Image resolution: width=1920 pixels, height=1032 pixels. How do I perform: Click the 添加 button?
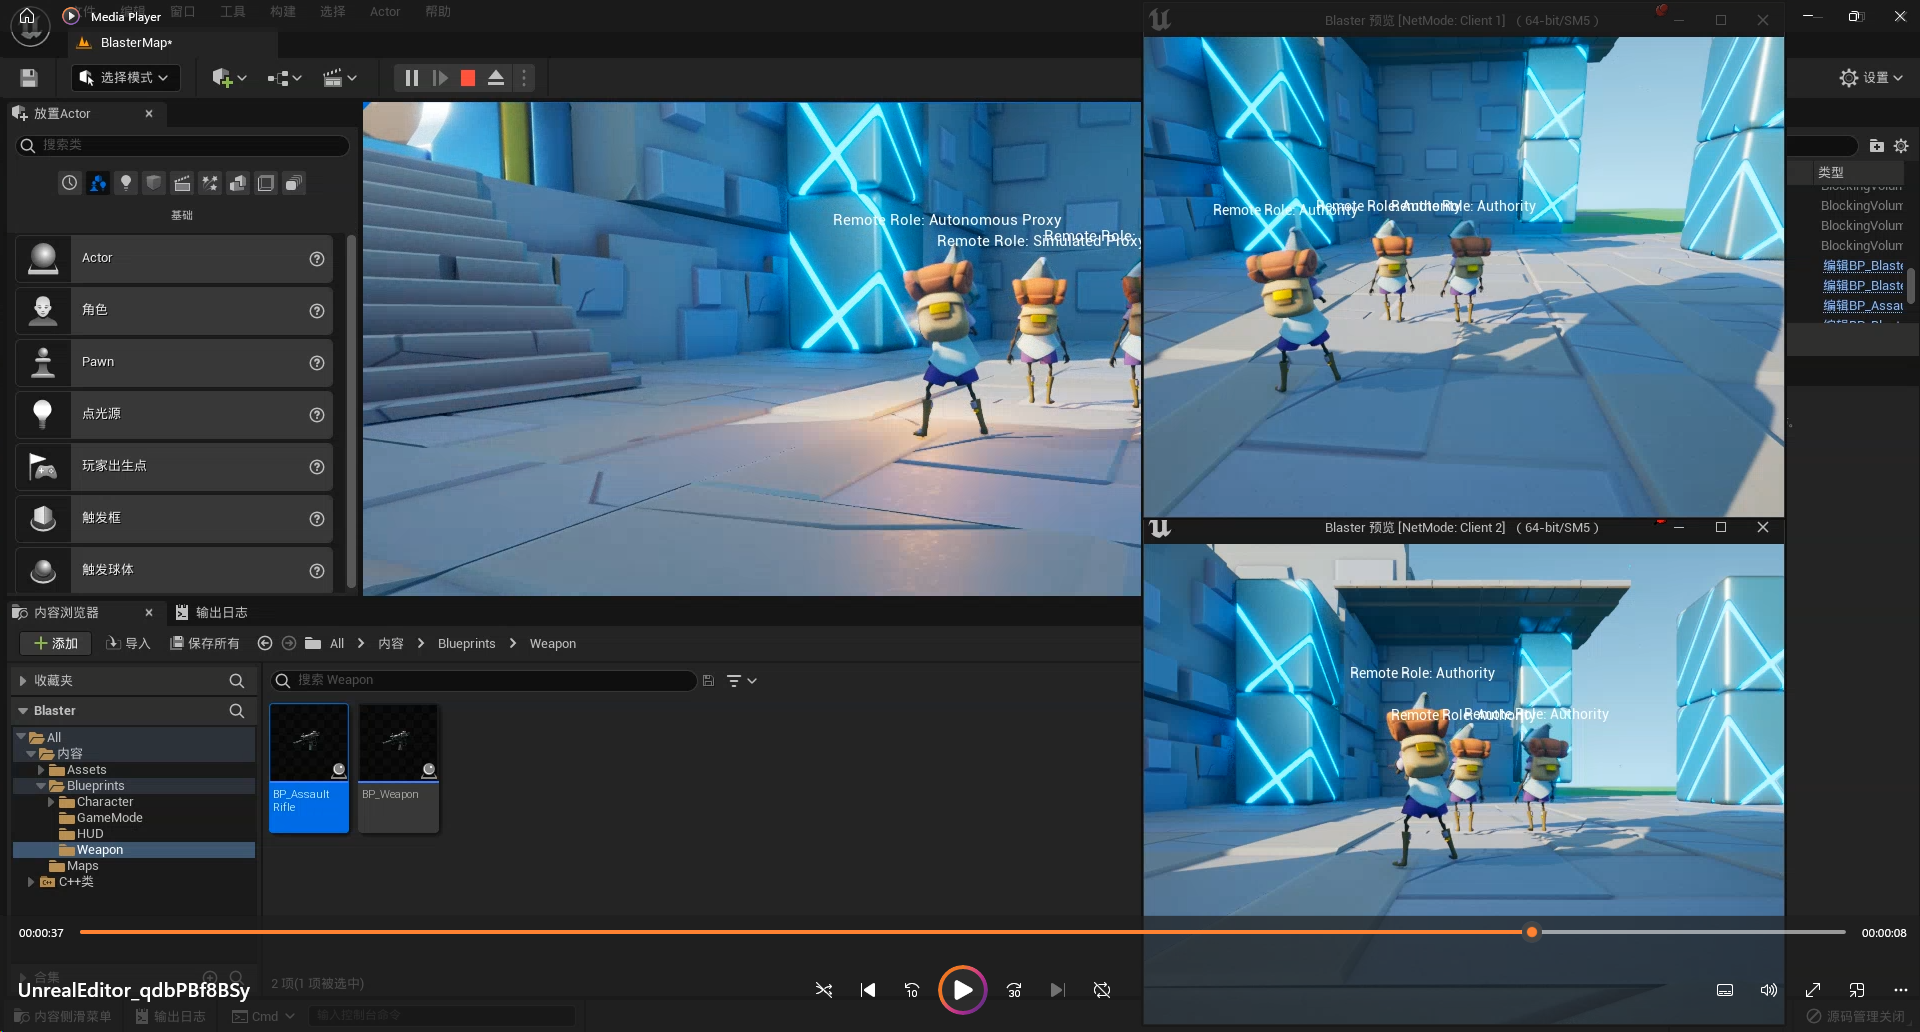pos(55,643)
